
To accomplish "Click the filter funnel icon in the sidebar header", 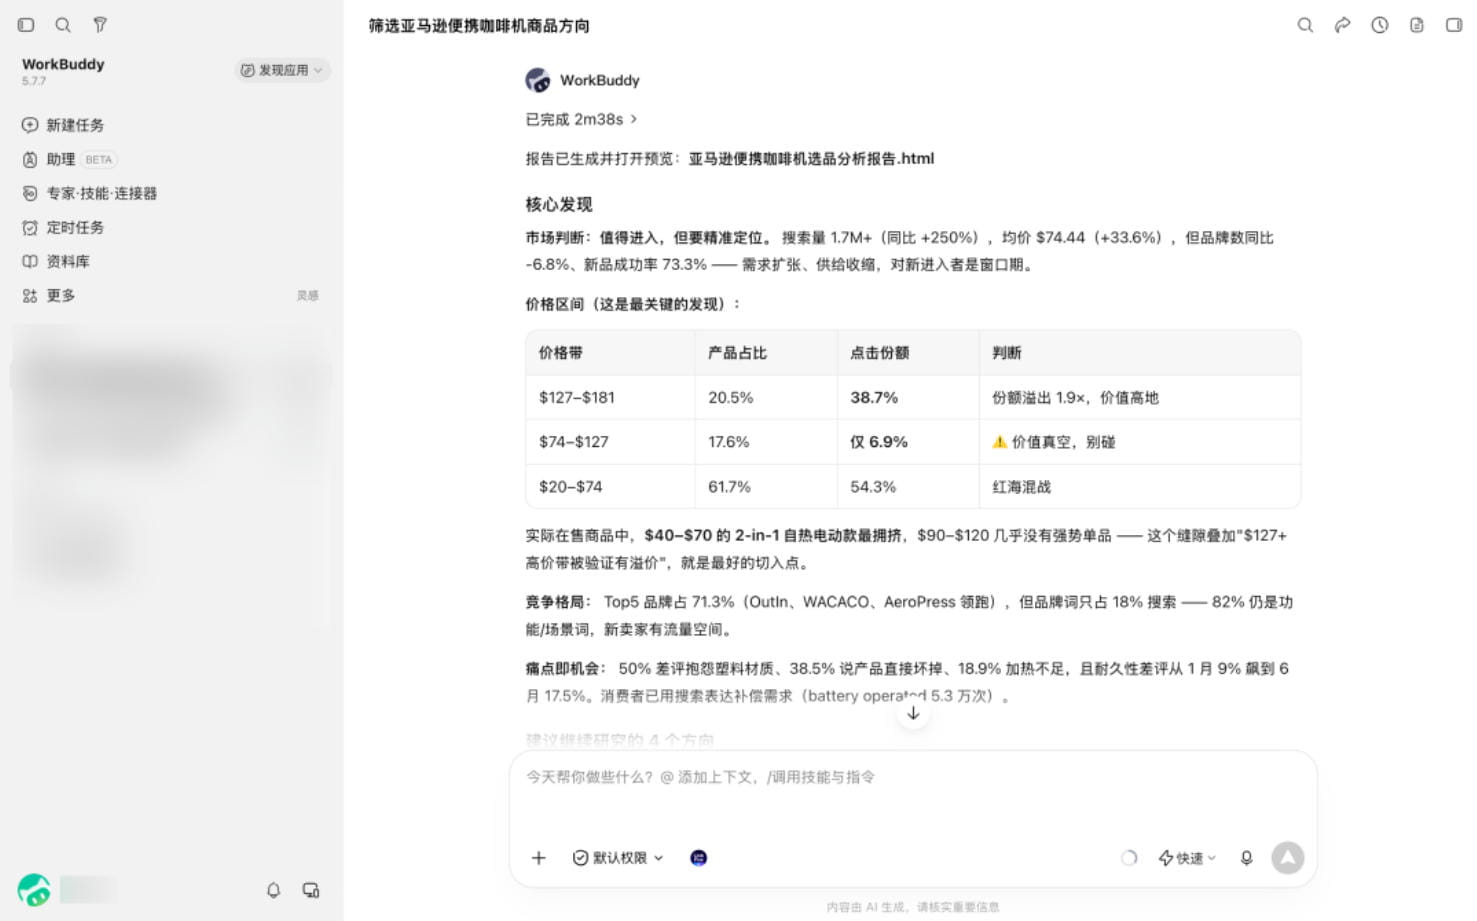I will (100, 25).
